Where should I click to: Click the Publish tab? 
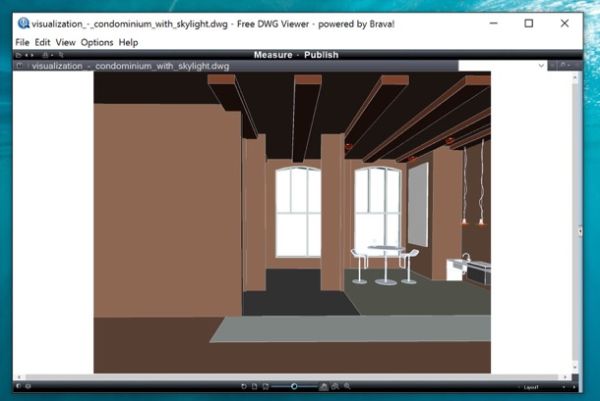pyautogui.click(x=319, y=55)
